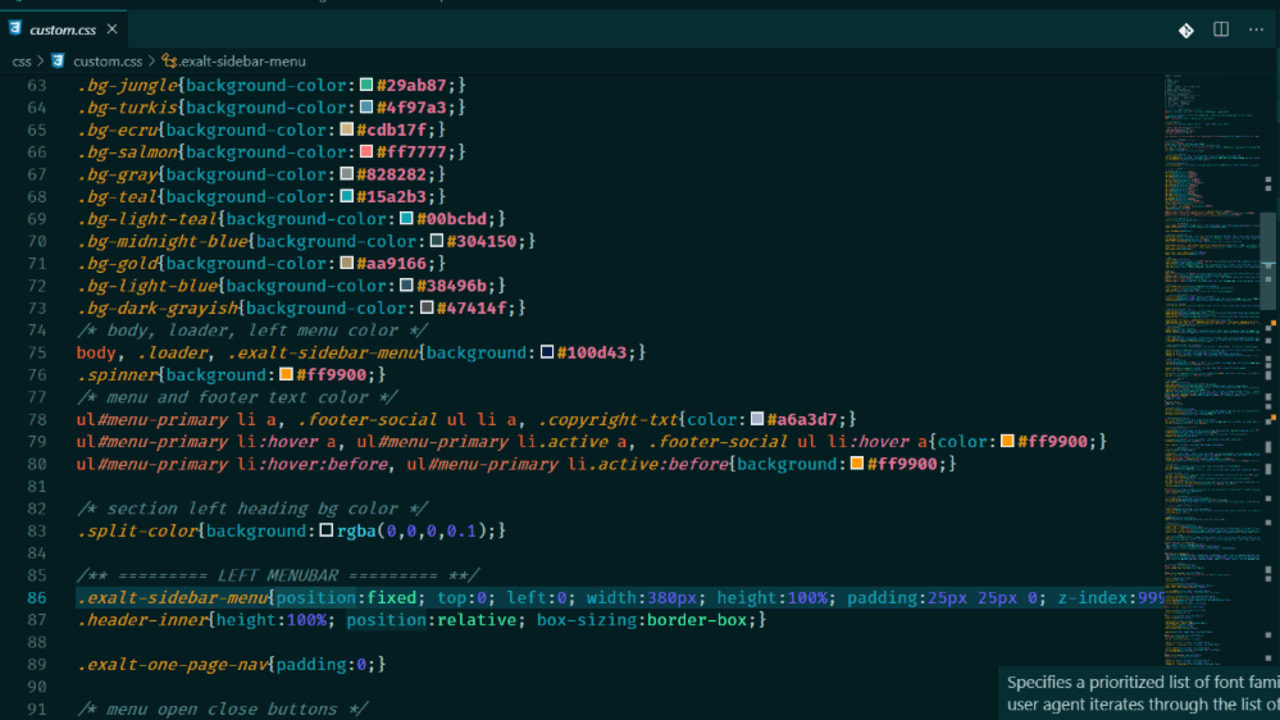1280x720 pixels.
Task: Open the More Actions ellipsis menu
Action: [x=1256, y=30]
